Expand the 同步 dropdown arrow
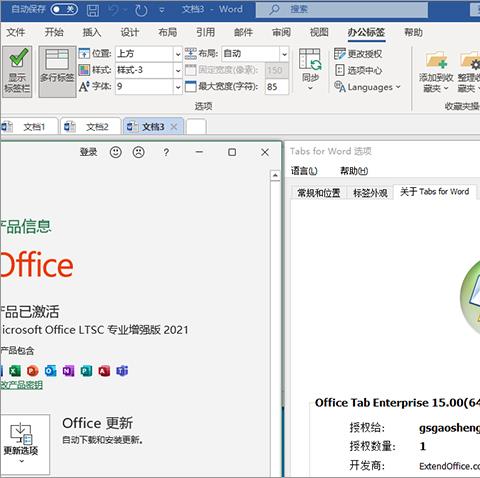The height and width of the screenshot is (478, 480). click(x=310, y=88)
